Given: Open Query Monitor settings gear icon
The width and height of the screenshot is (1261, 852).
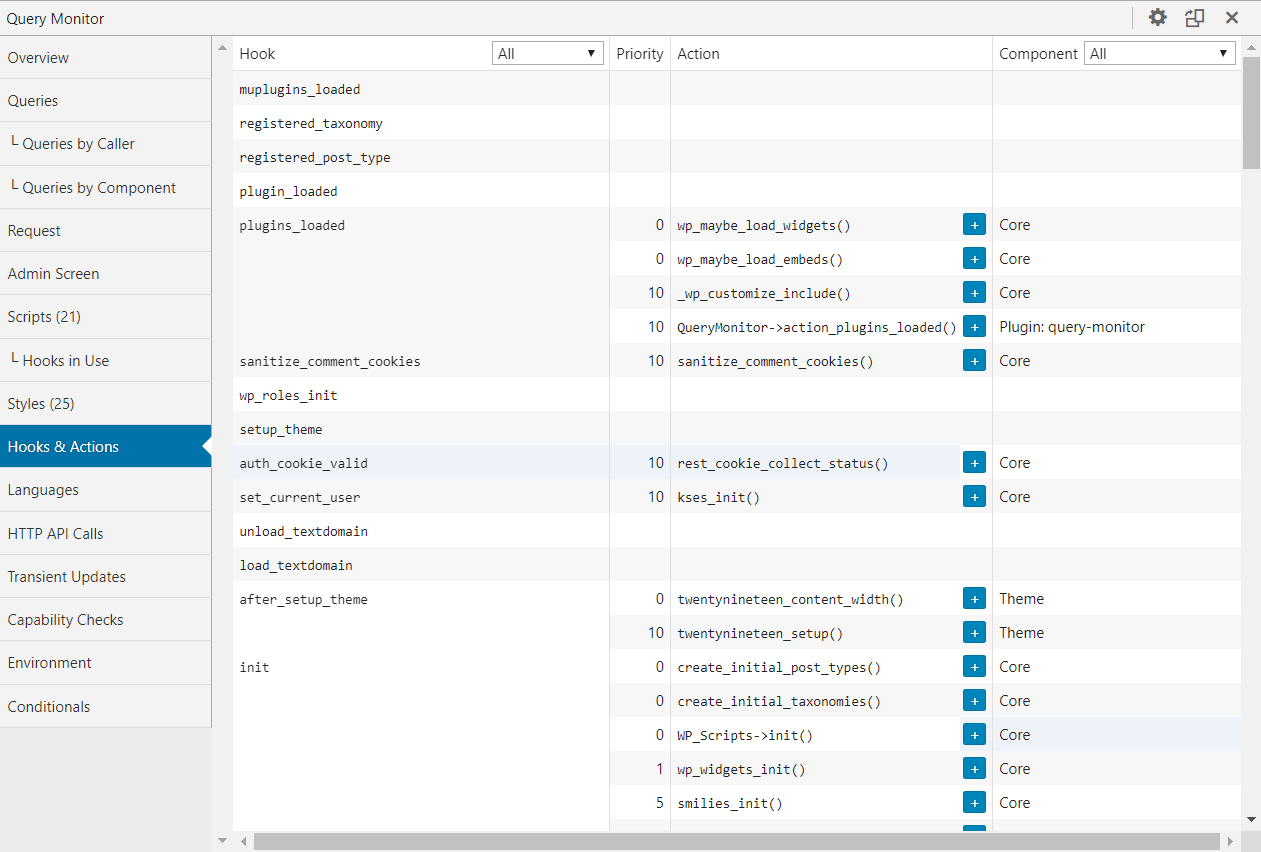Looking at the screenshot, I should click(1158, 18).
